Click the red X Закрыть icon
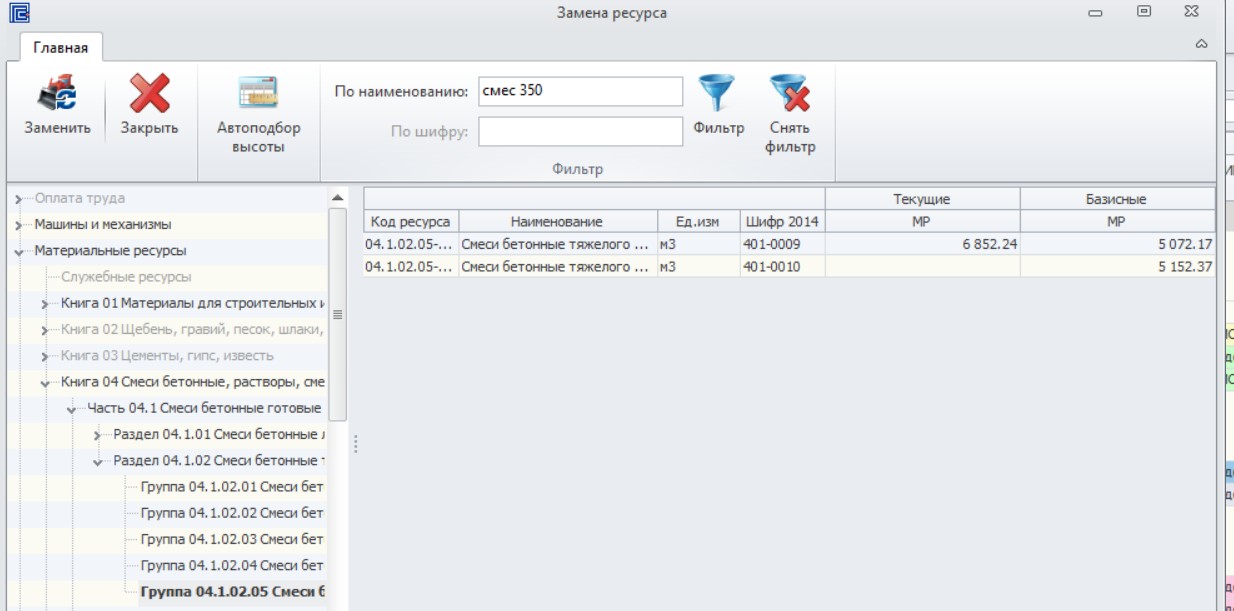Image resolution: width=1234 pixels, height=611 pixels. point(150,94)
